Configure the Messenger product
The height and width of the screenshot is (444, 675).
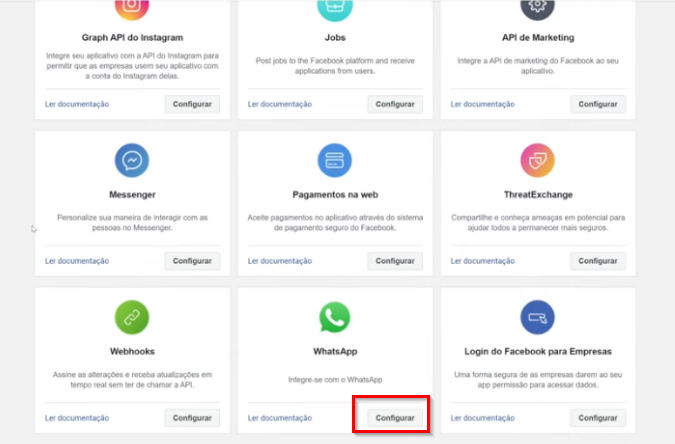[192, 261]
